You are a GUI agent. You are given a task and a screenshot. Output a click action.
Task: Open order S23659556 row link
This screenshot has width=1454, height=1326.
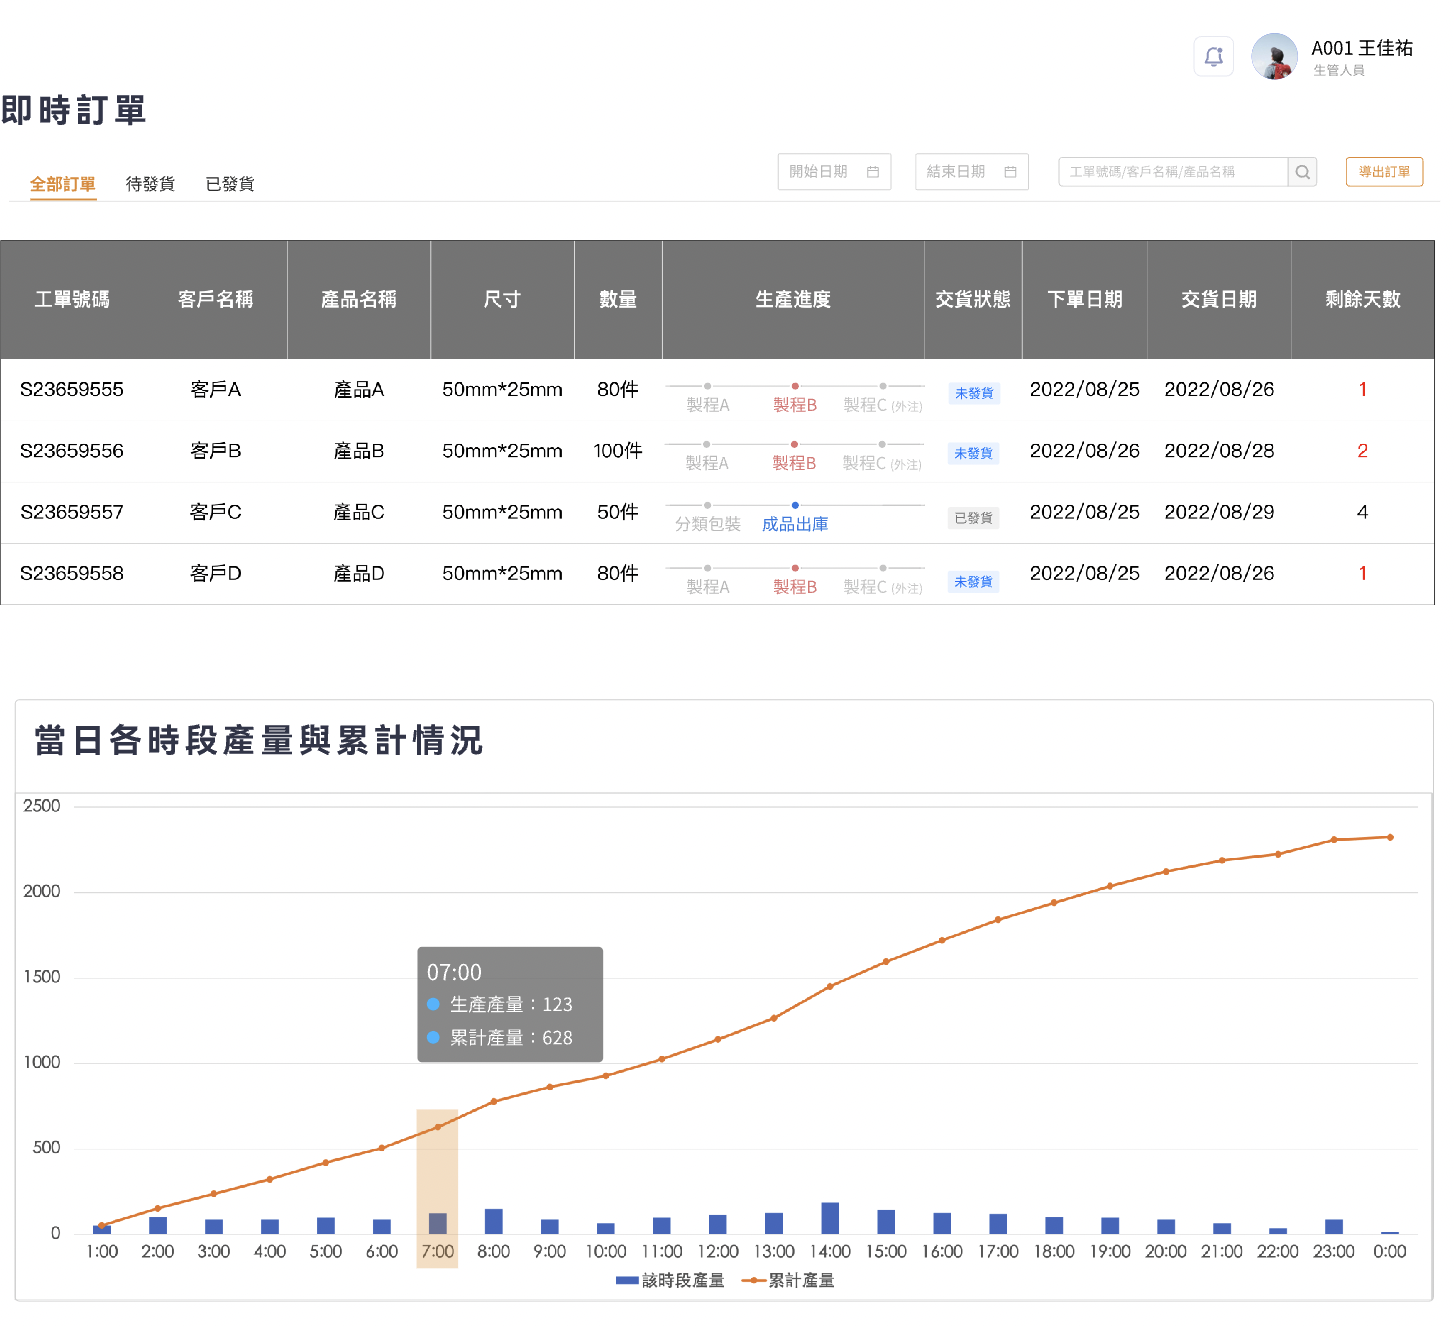72,451
